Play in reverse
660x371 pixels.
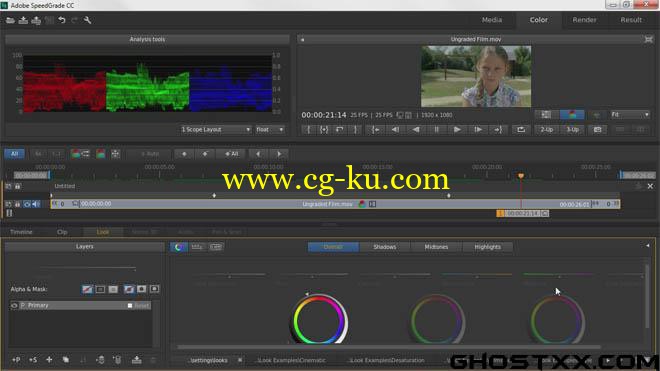click(416, 130)
